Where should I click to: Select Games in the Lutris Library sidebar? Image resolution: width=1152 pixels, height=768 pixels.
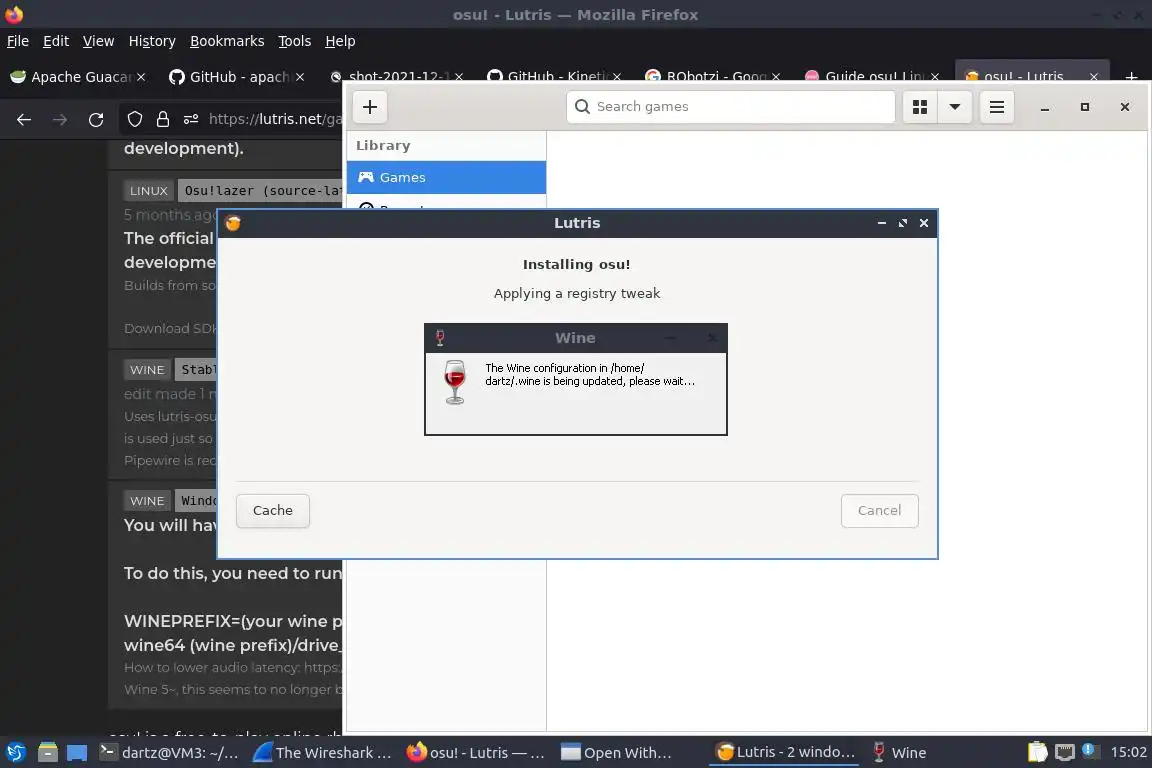(x=446, y=177)
